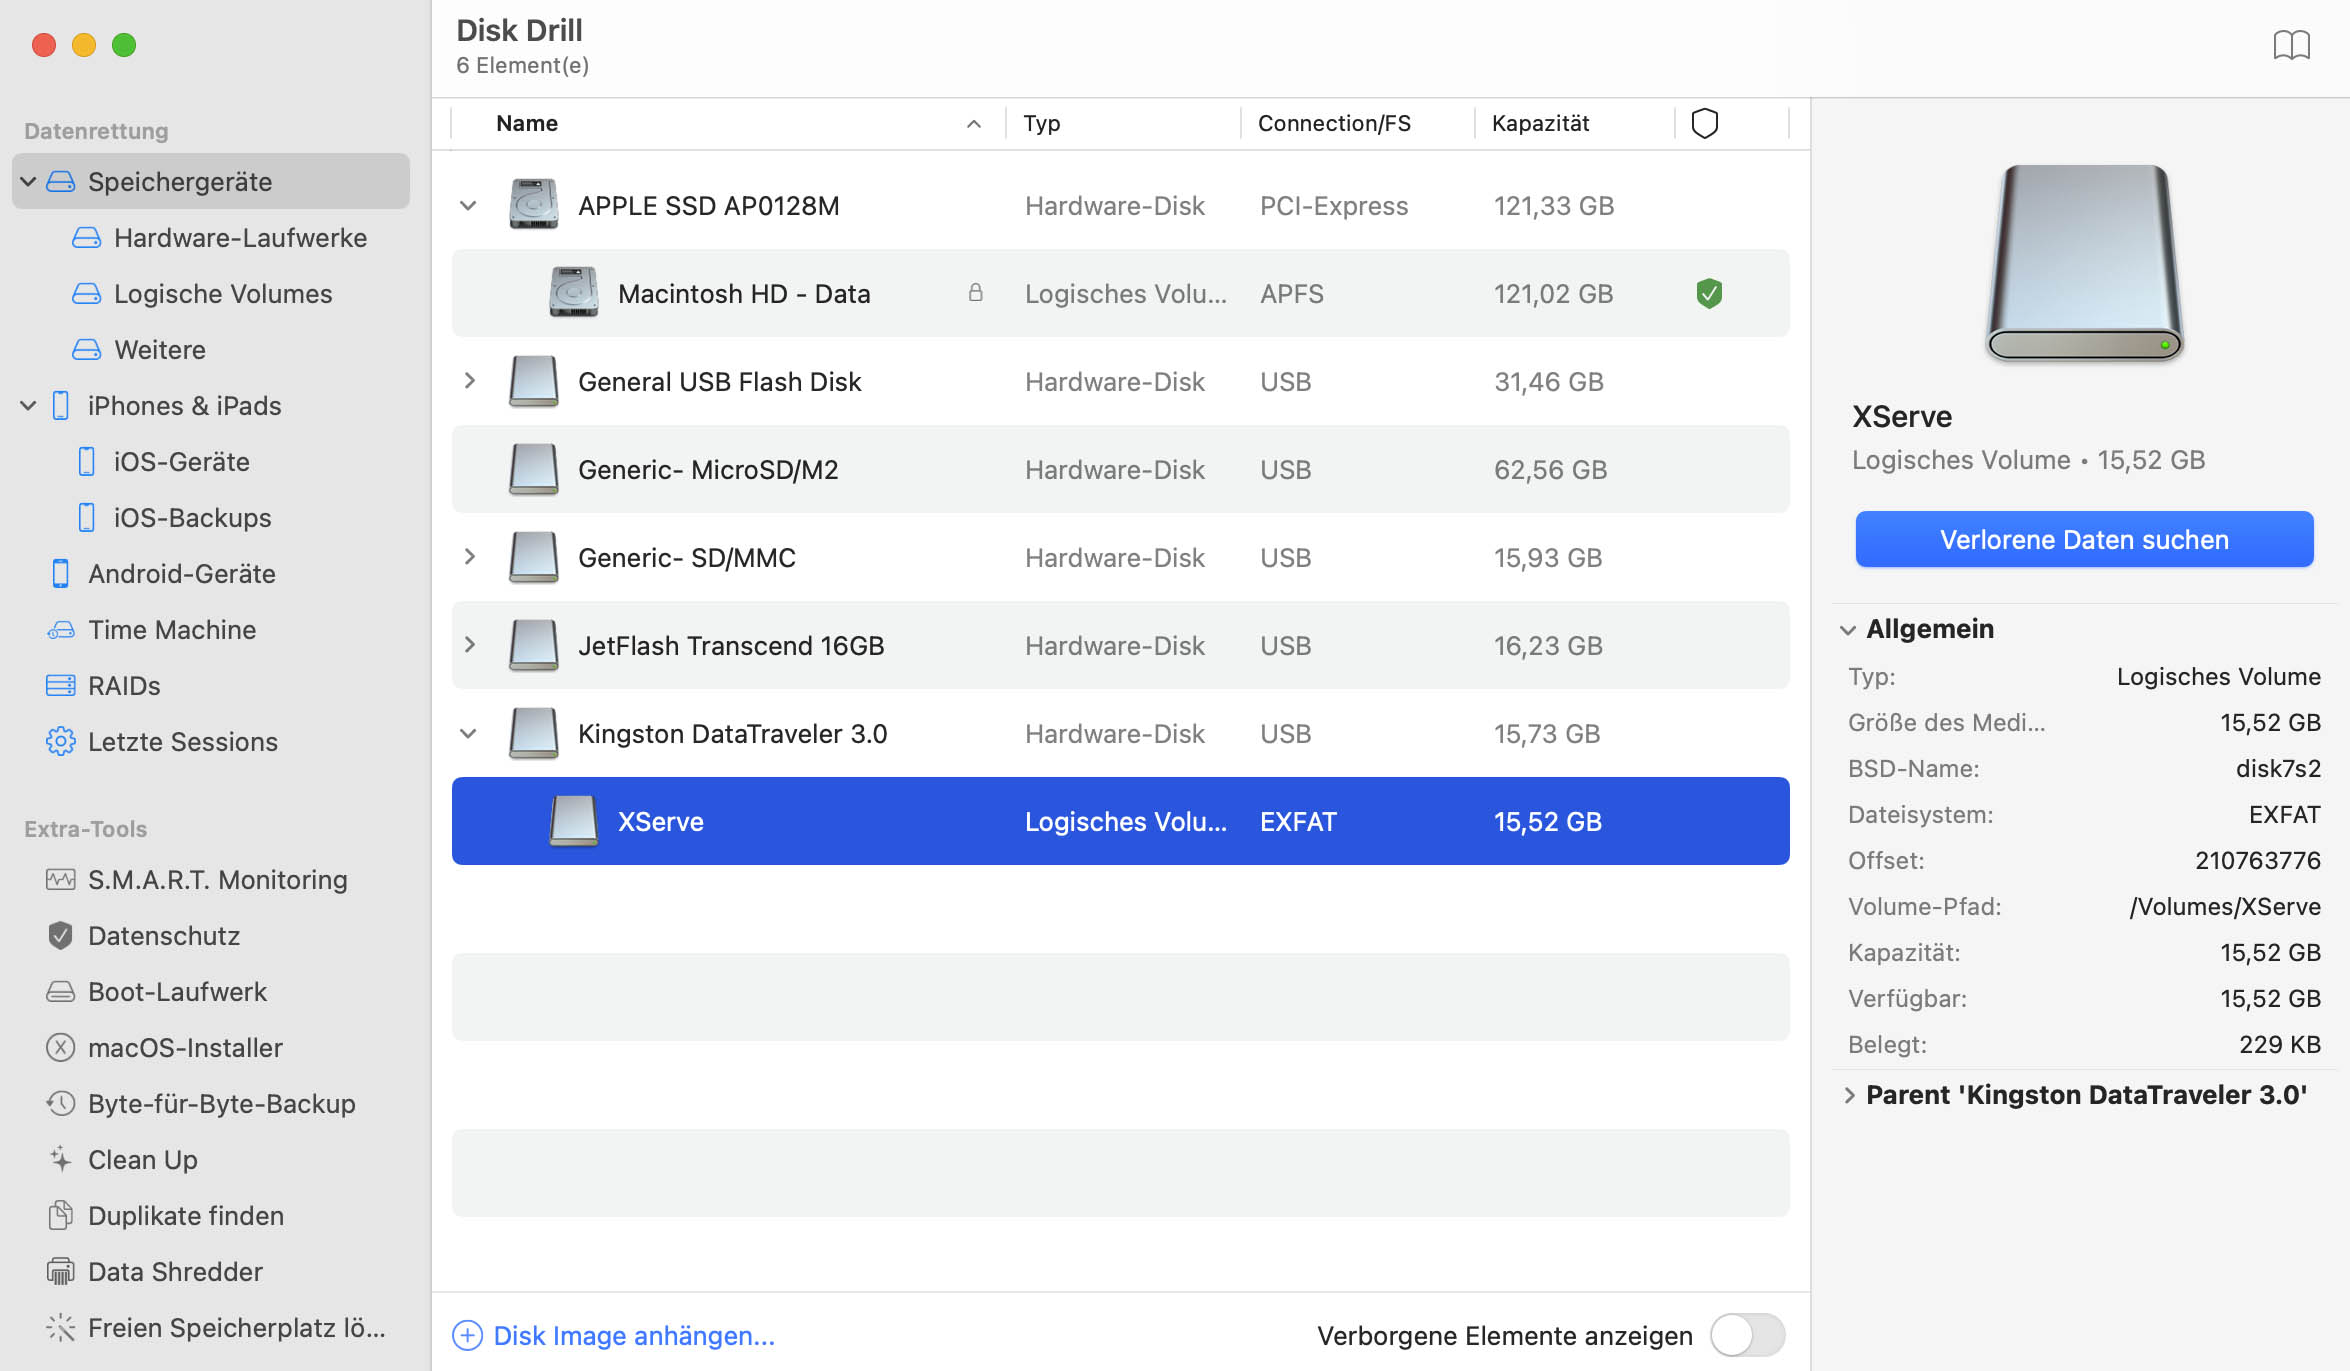Click the Android-Geräte device icon

(x=61, y=573)
